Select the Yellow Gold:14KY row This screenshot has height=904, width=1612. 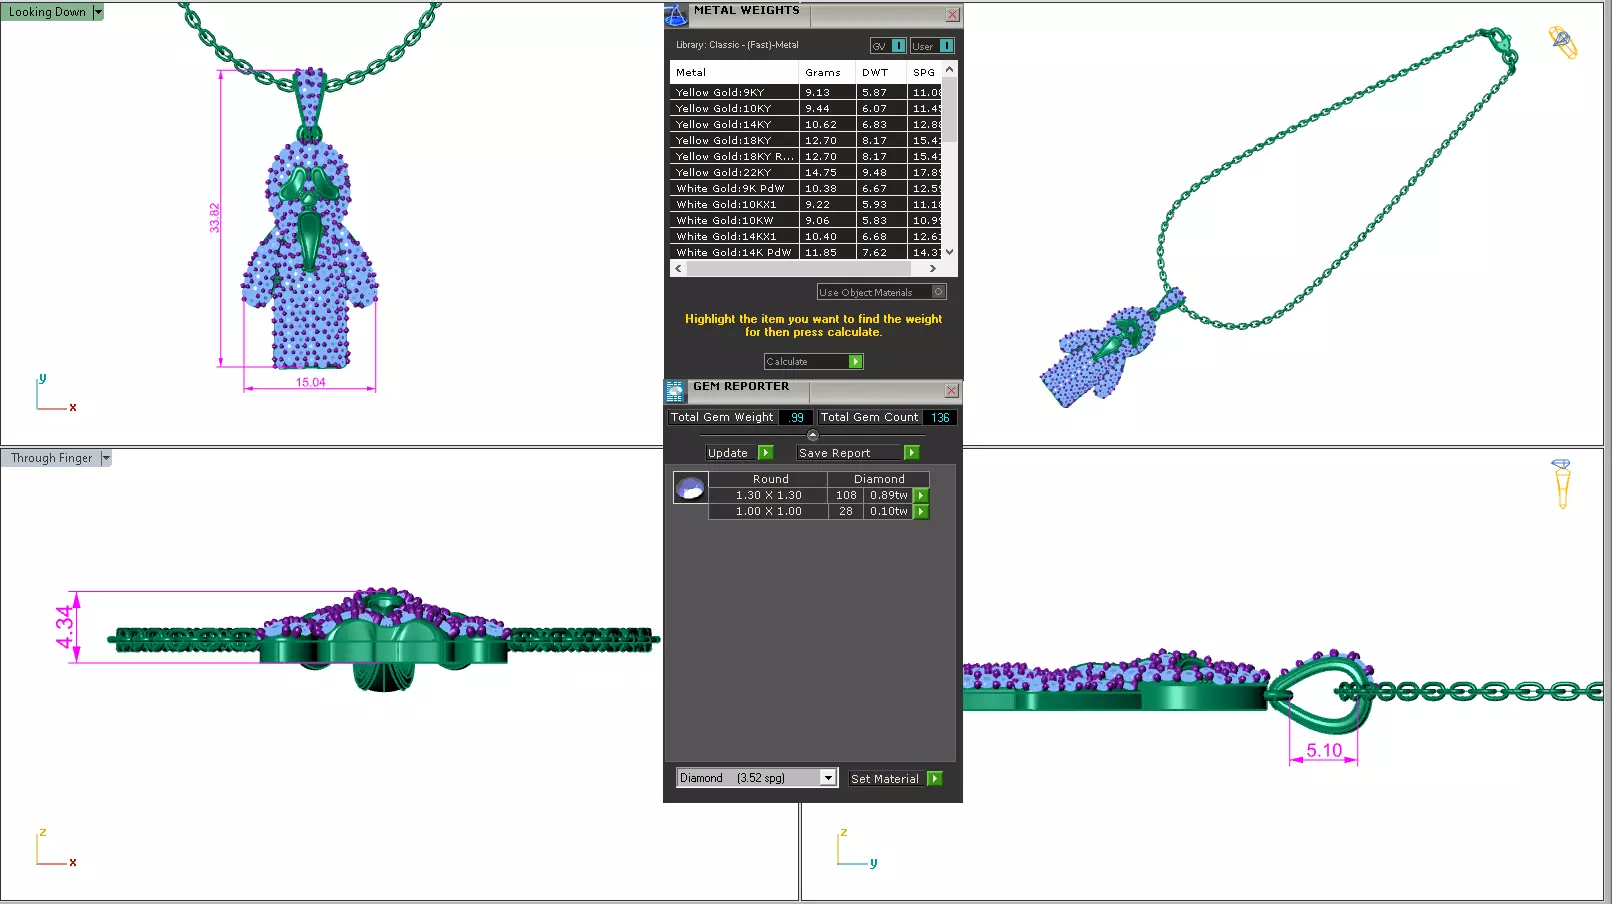point(805,124)
